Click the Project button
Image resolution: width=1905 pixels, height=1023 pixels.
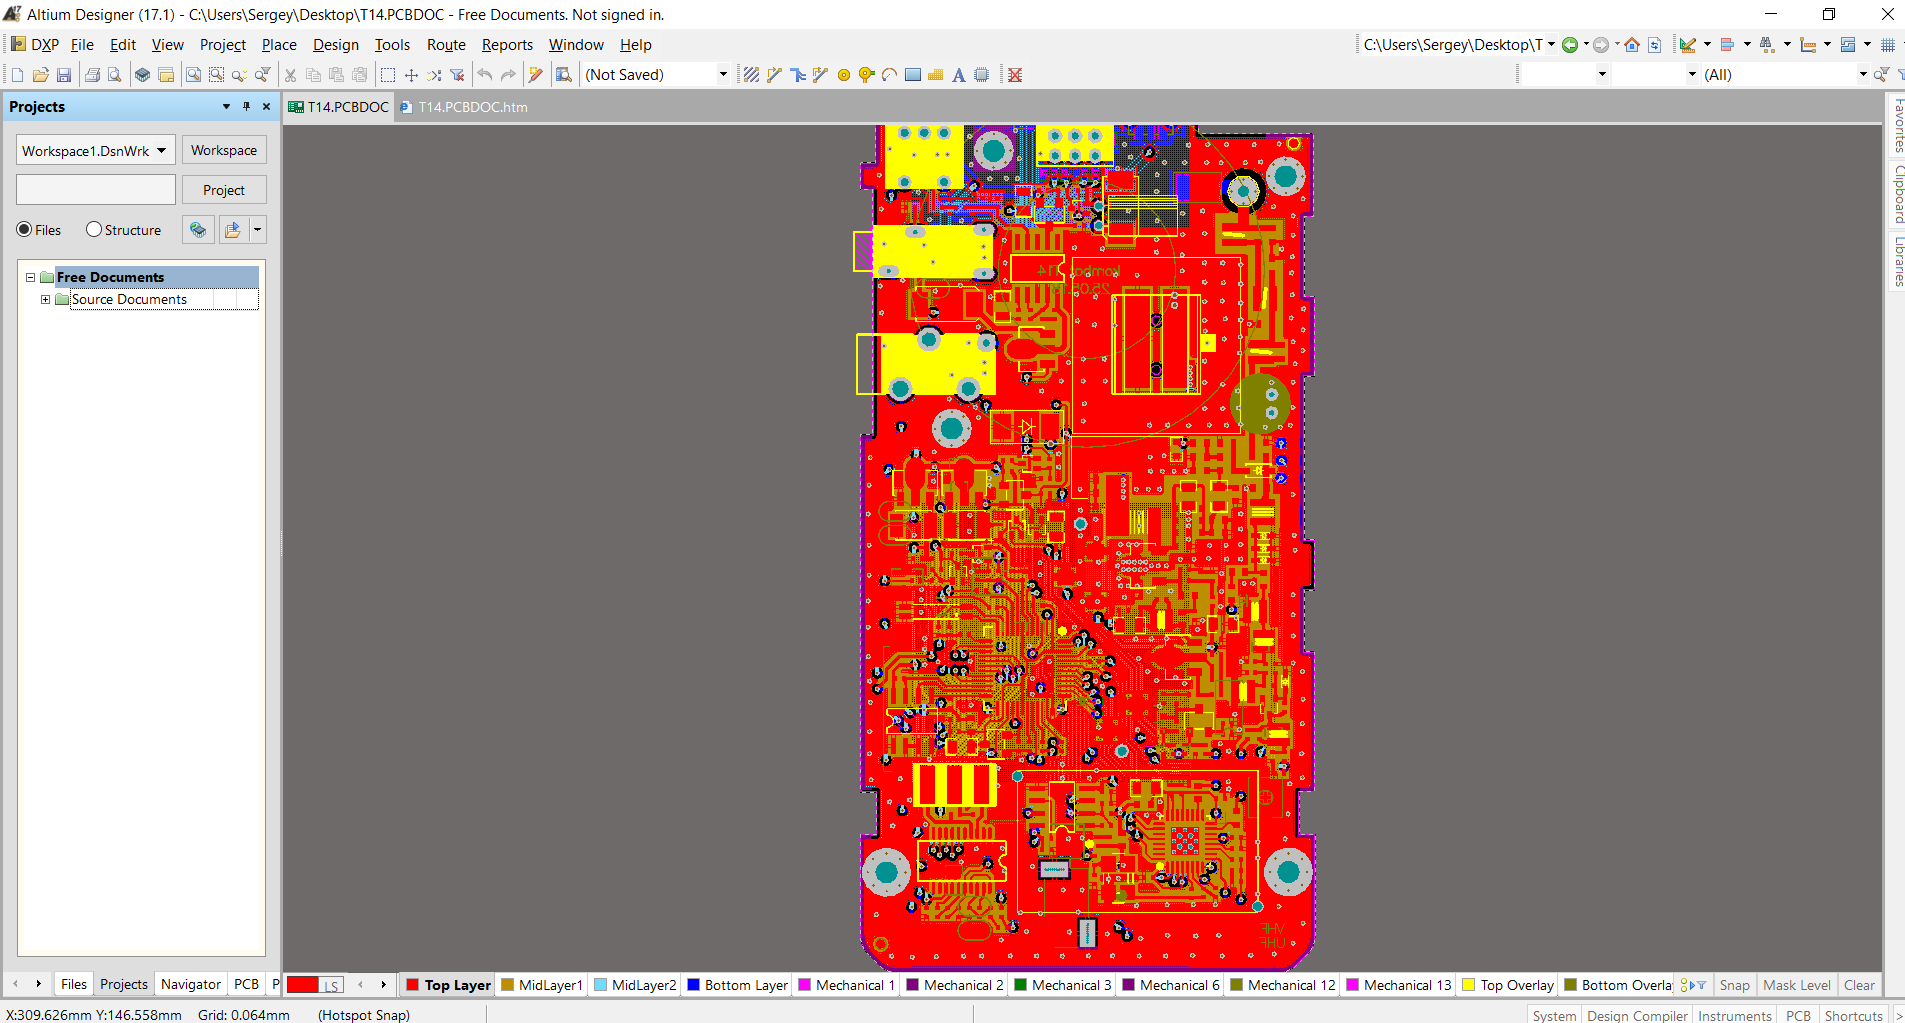coord(224,190)
